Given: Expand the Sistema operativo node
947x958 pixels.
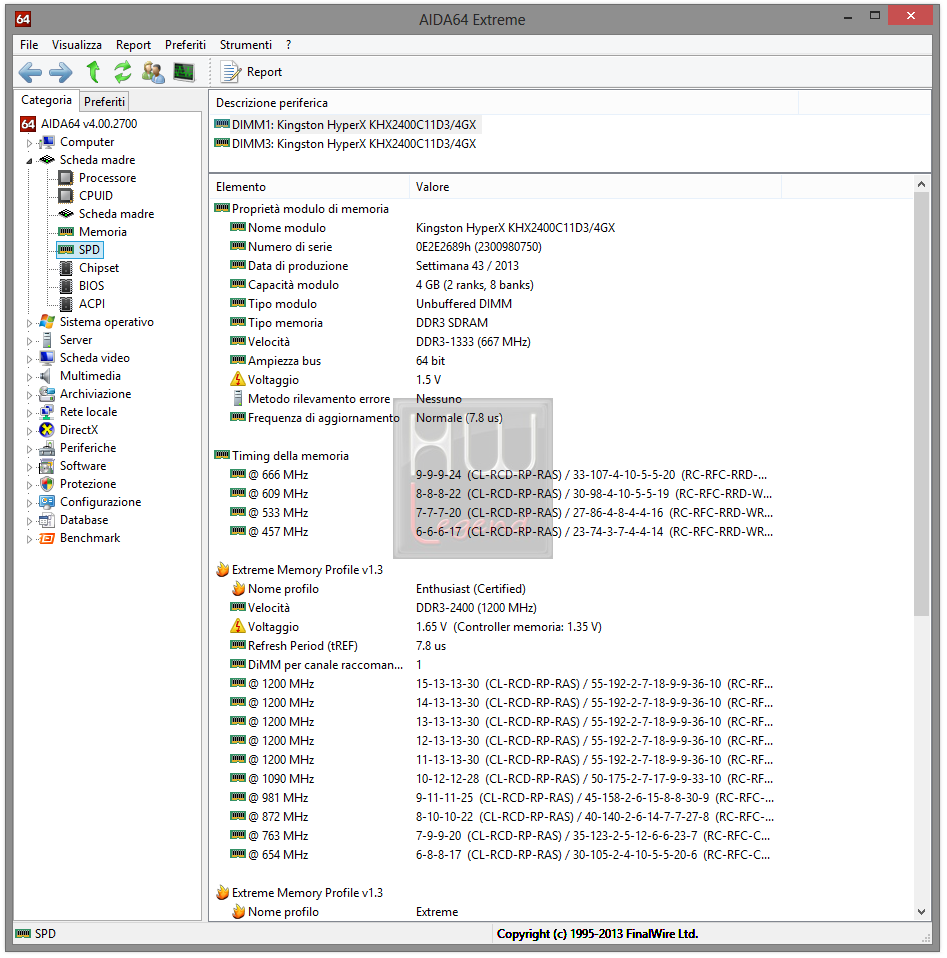Looking at the screenshot, I should tap(29, 323).
